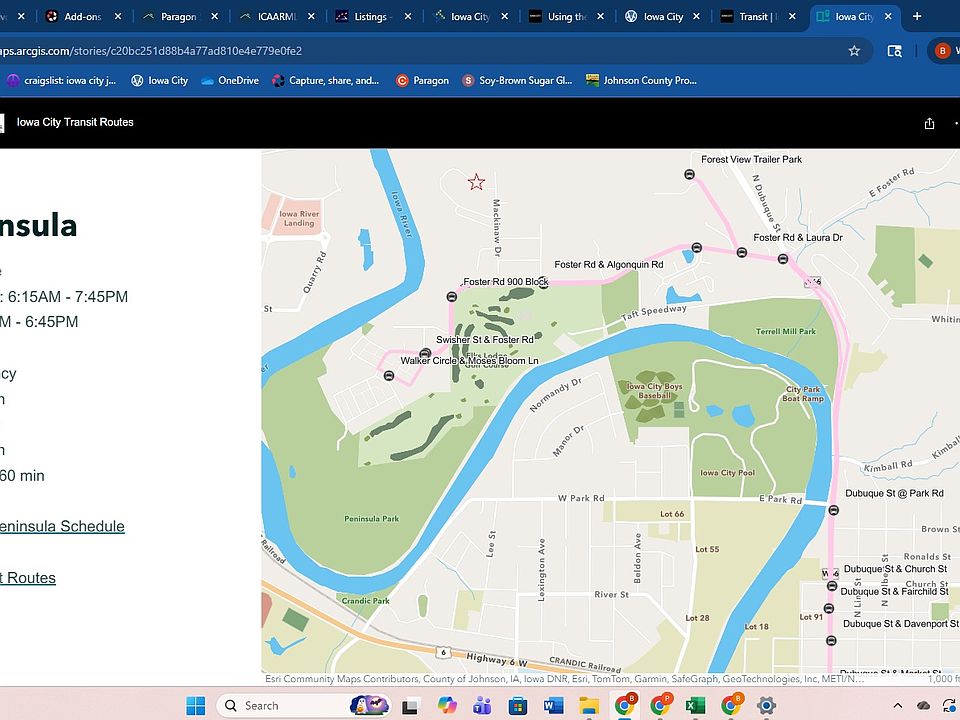960x720 pixels.
Task: Click the browser address bar
Action: coord(400,51)
